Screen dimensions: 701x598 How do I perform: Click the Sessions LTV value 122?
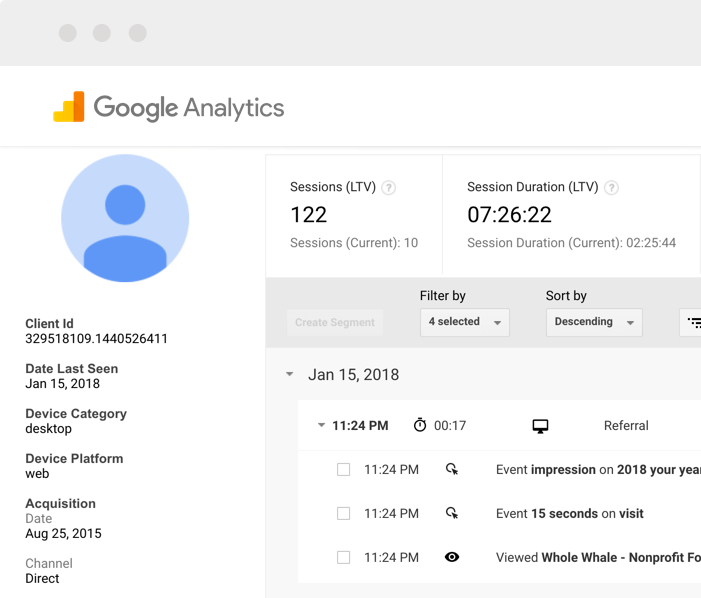pos(308,215)
